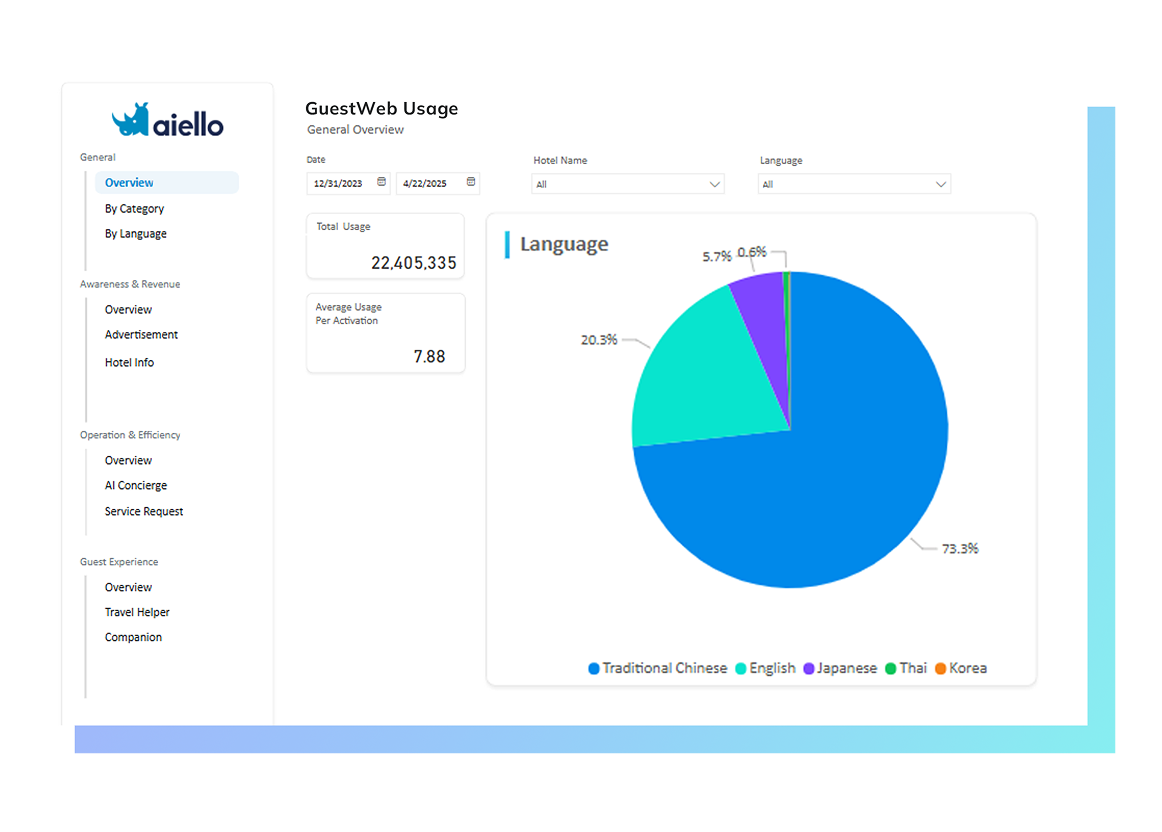Select the Korea legend swatch
The height and width of the screenshot is (832, 1162).
(940, 668)
